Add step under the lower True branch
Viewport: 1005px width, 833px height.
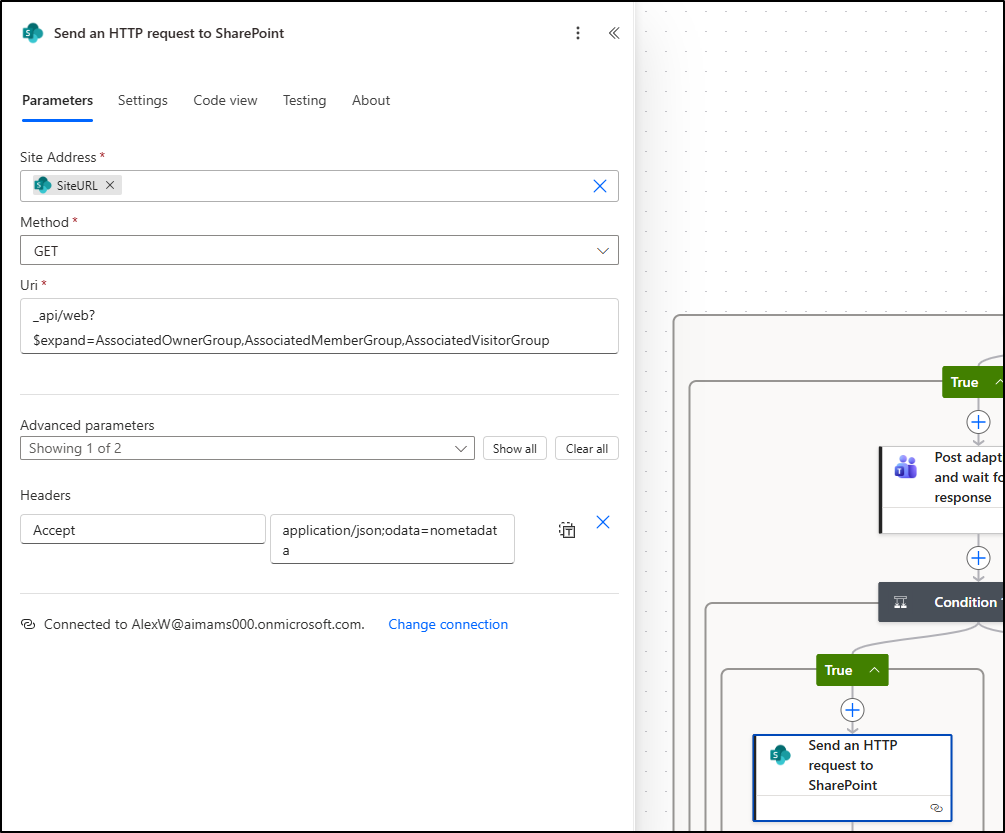point(852,710)
